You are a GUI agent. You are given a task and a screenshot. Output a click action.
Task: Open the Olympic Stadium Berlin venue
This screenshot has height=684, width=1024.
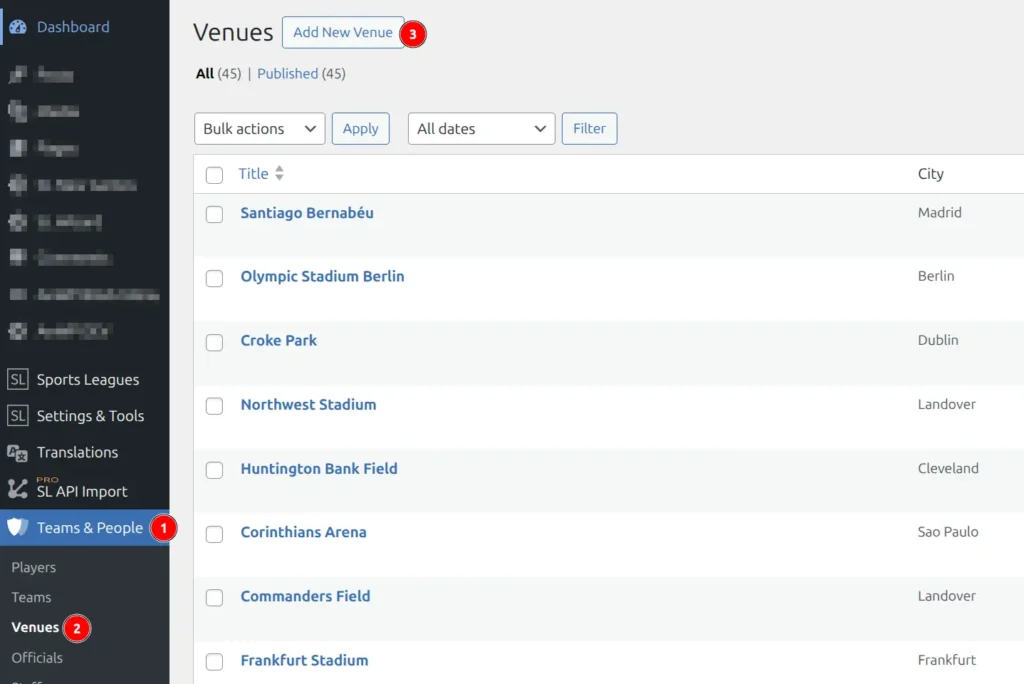click(x=322, y=276)
